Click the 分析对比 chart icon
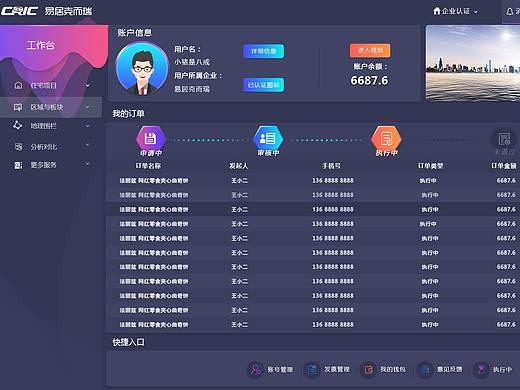Viewport: 520px width, 390px height. coord(18,146)
